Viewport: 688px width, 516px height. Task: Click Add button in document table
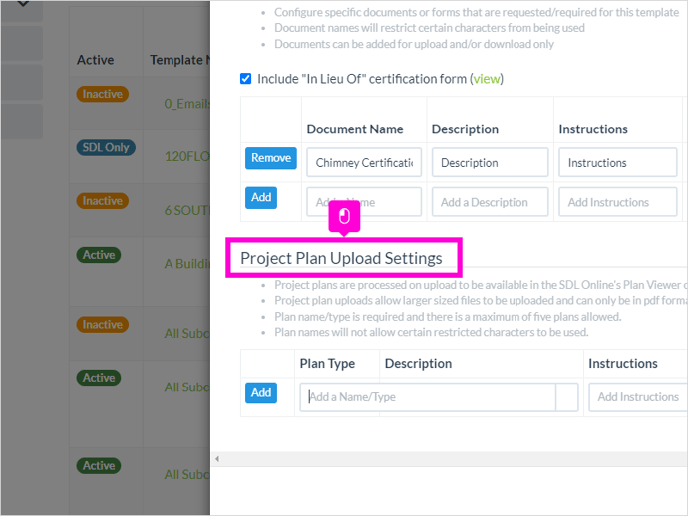[x=261, y=197]
